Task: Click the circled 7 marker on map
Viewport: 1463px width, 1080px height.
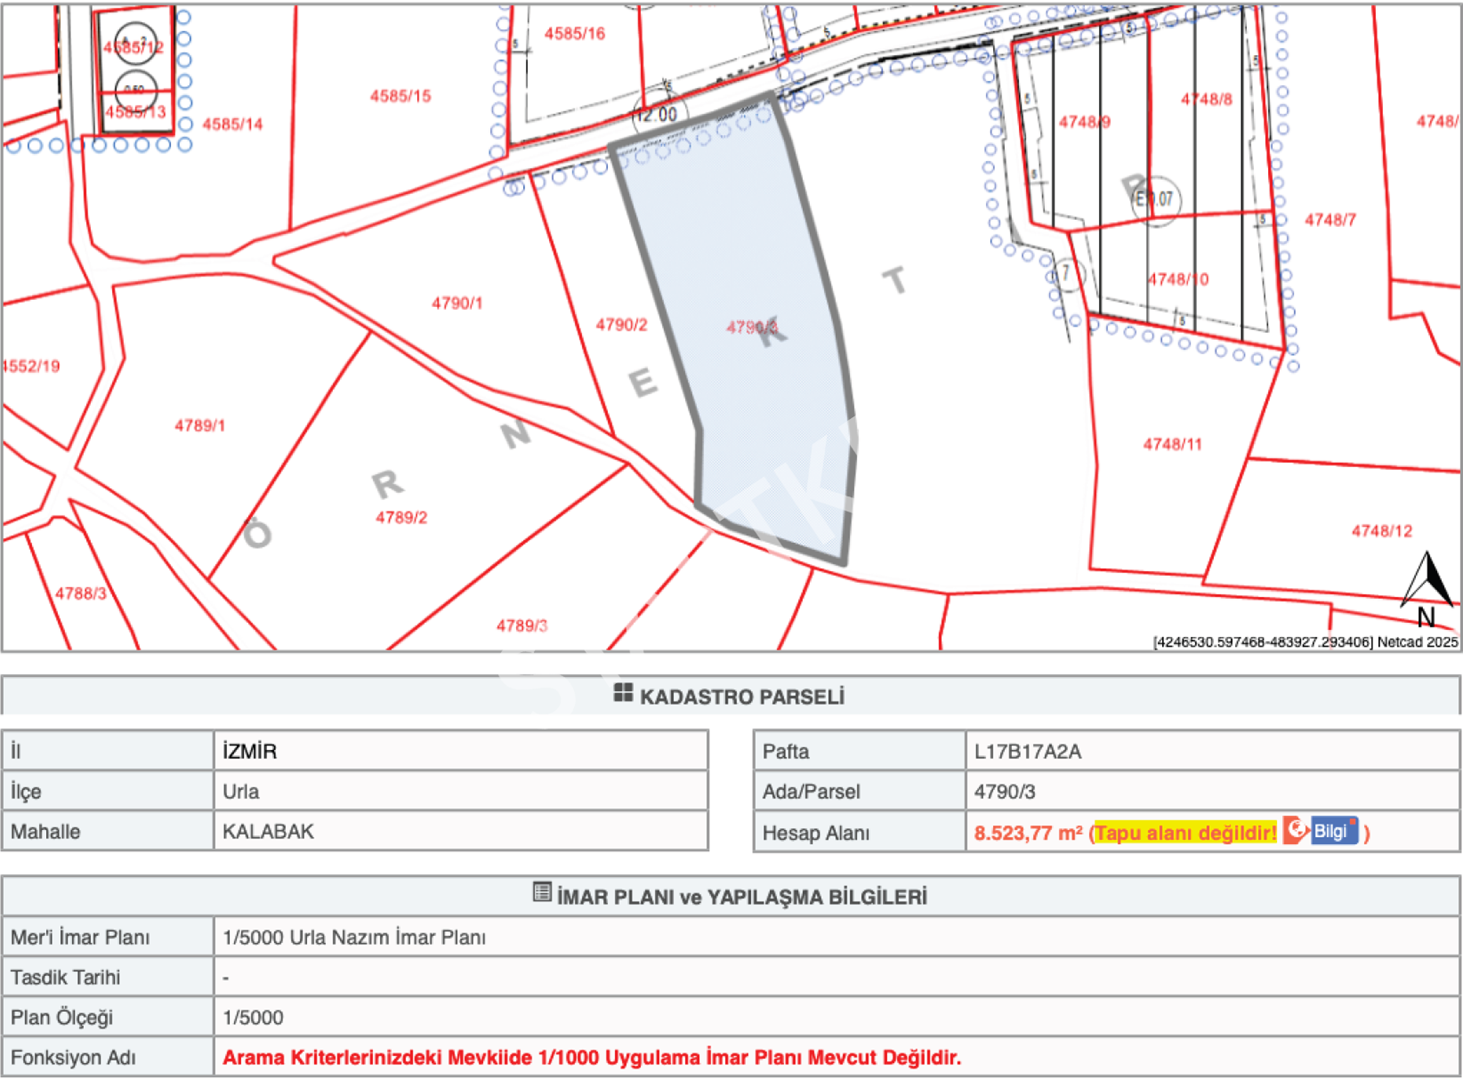Action: tap(1066, 272)
